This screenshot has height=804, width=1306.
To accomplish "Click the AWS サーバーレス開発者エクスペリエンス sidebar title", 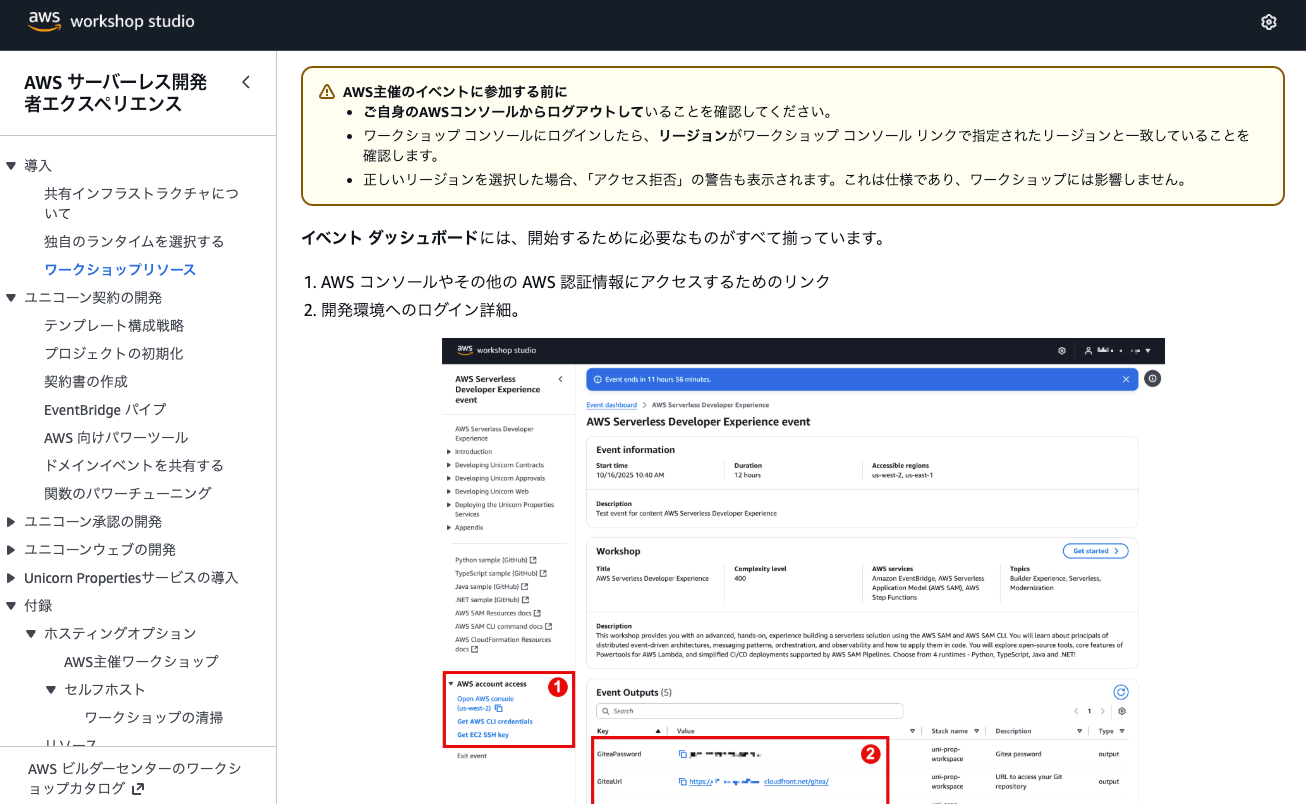I will 116,93.
